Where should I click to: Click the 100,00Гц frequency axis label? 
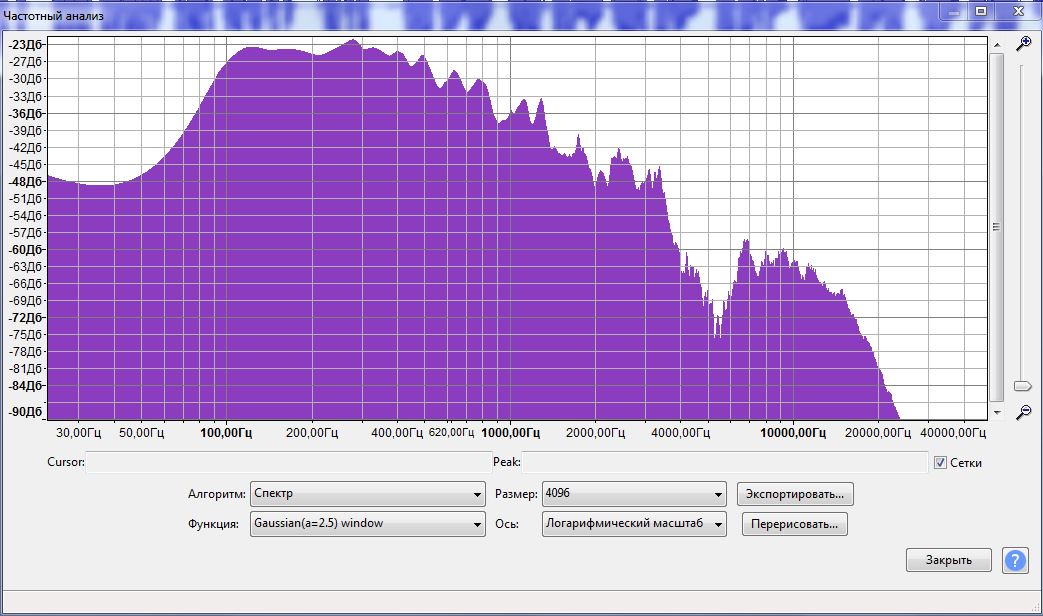(x=226, y=432)
